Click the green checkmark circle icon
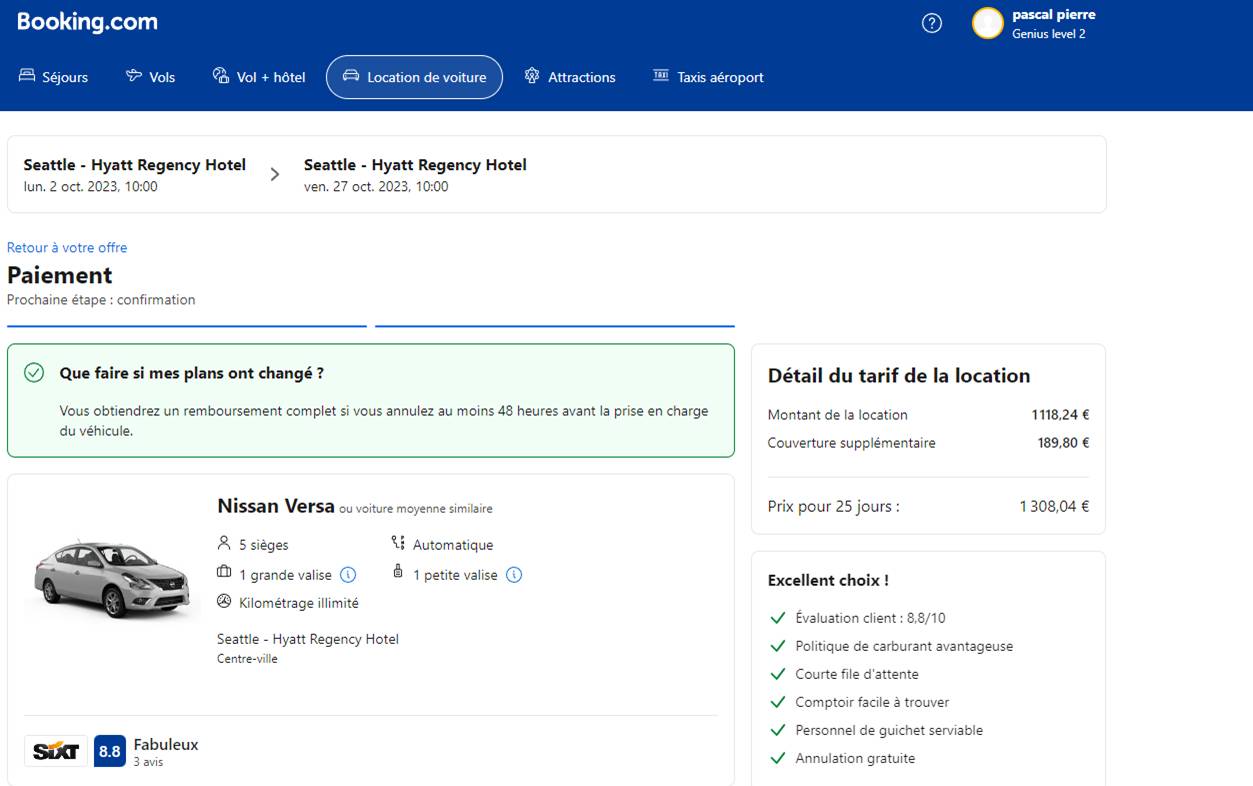1253x786 pixels. coord(34,373)
